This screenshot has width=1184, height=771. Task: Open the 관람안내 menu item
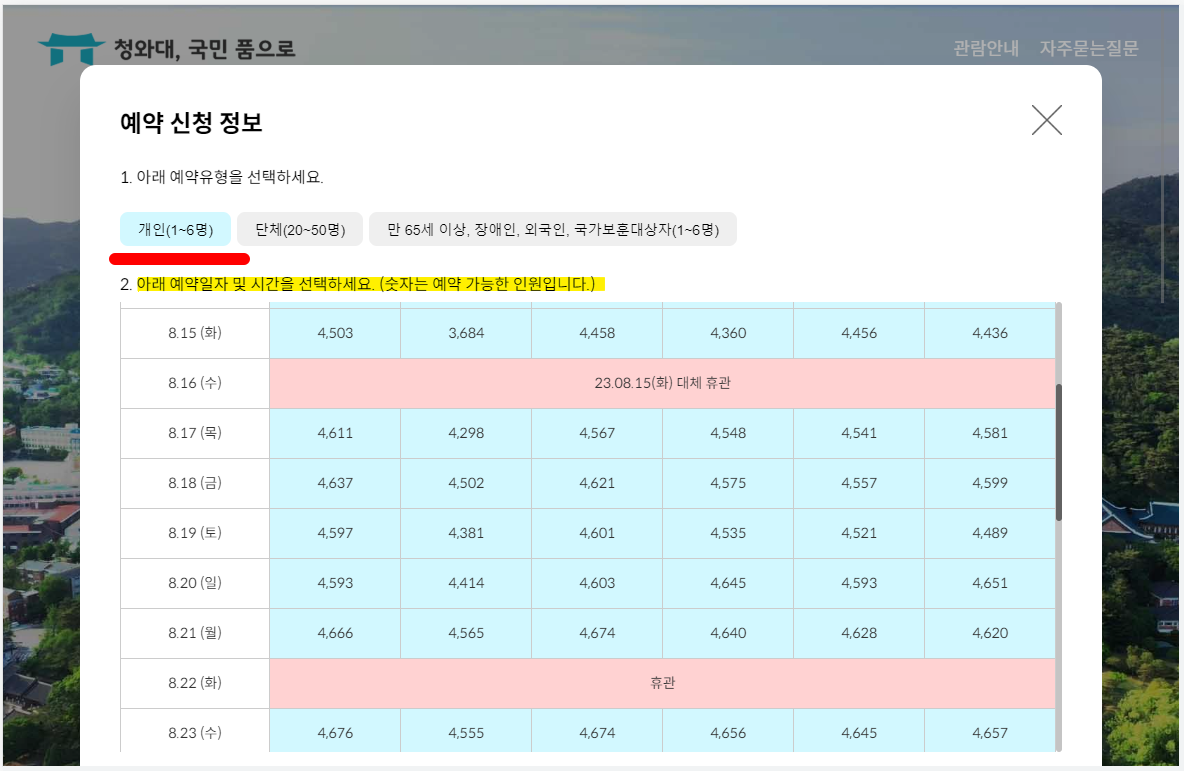[x=984, y=47]
